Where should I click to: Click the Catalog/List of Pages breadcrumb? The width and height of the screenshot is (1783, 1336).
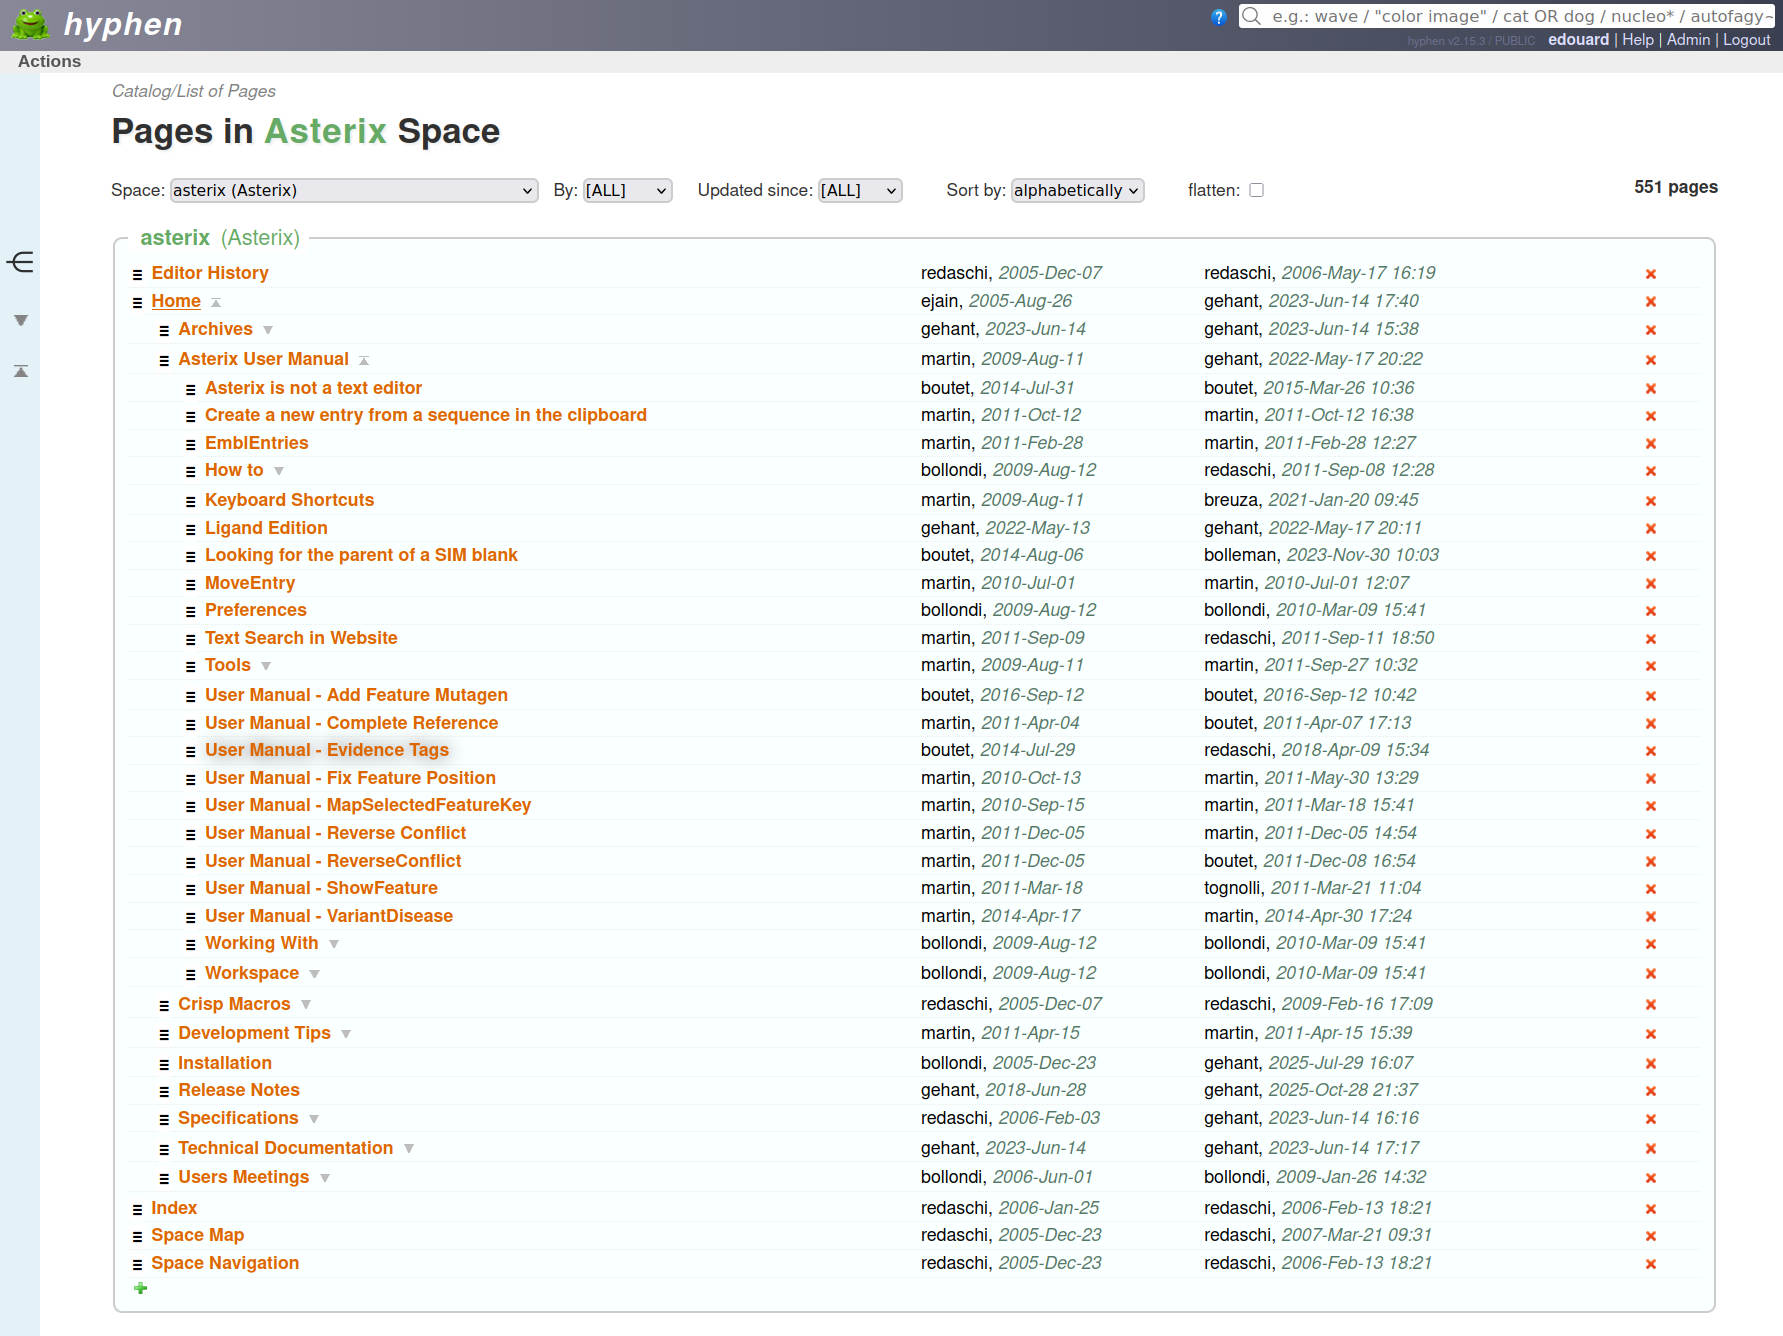[193, 91]
